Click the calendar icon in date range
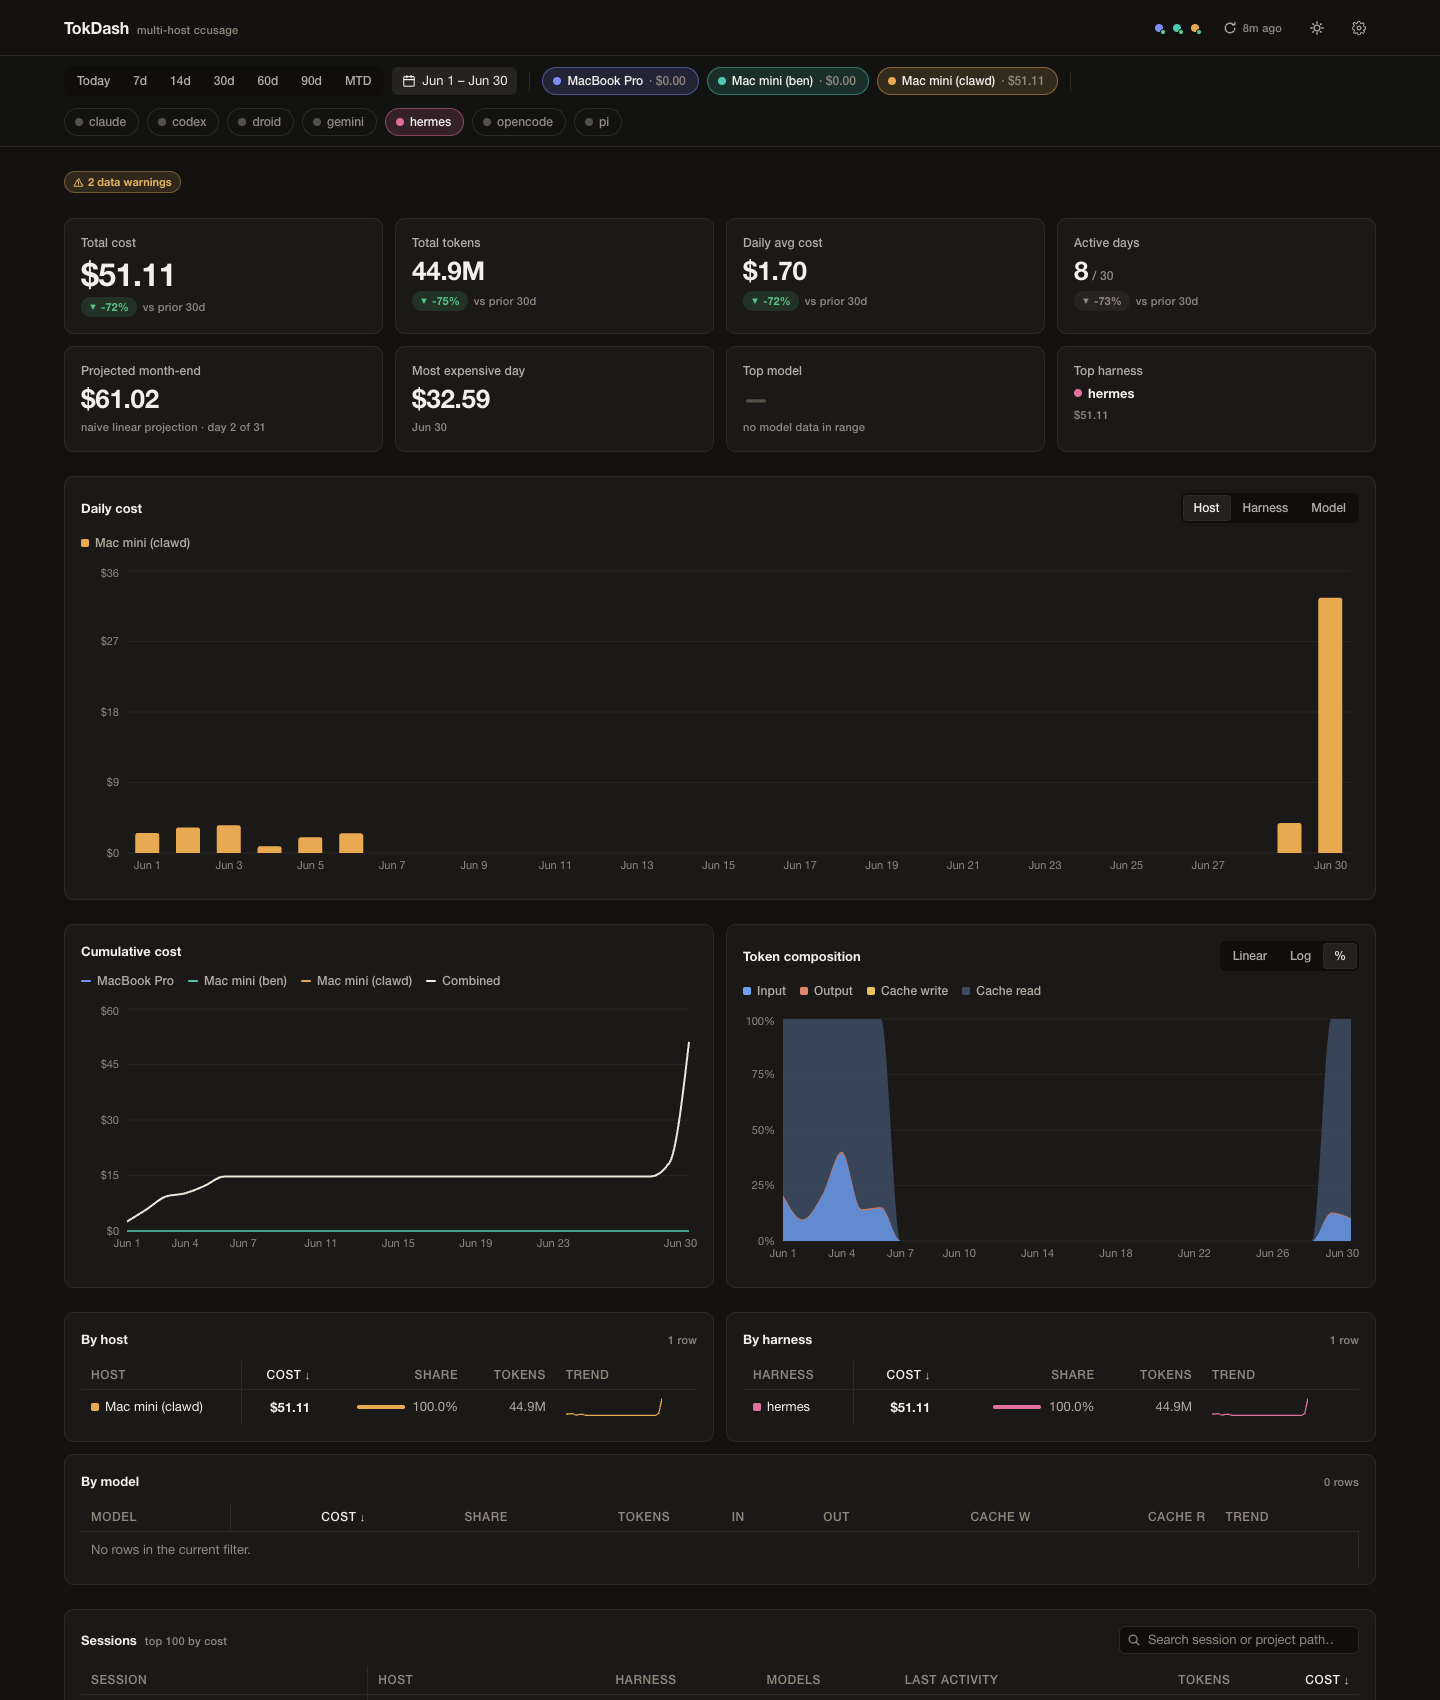 coord(409,81)
